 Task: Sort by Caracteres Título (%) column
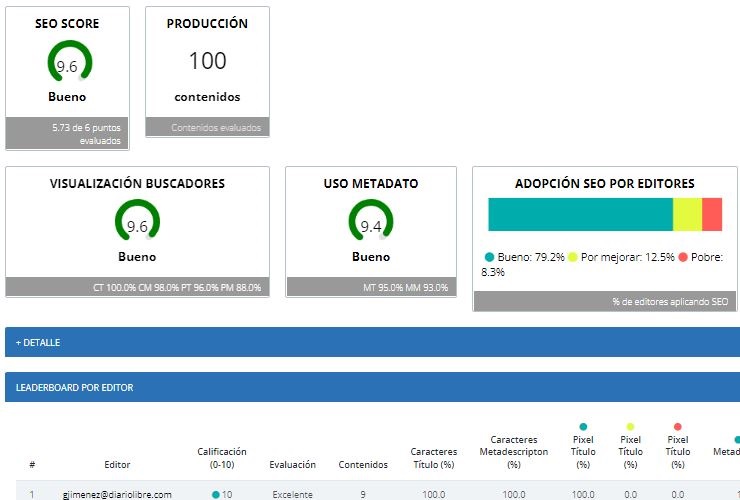(x=432, y=458)
